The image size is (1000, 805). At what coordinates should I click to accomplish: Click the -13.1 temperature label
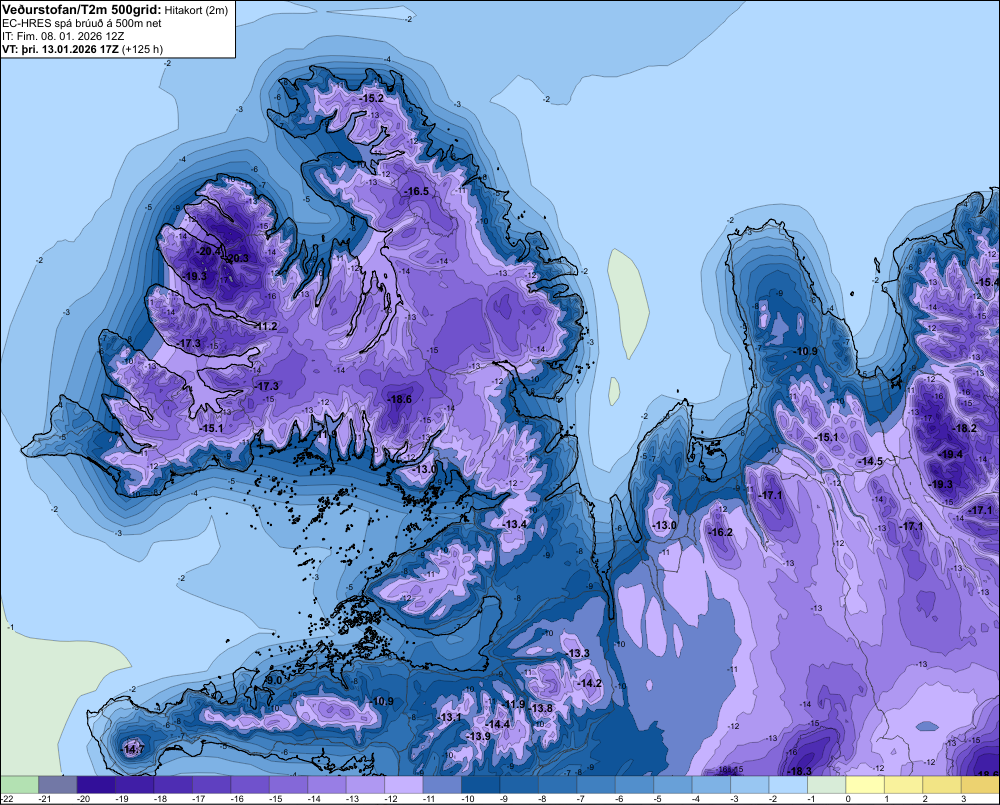point(450,718)
